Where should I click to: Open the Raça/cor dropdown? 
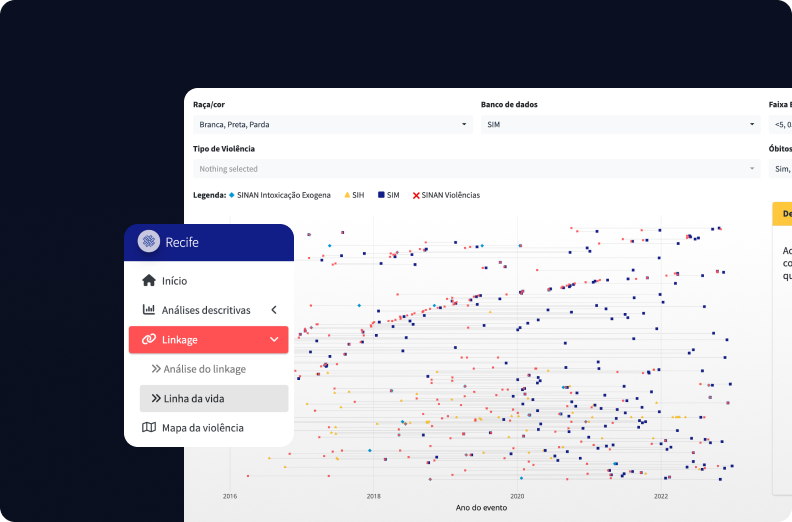(332, 125)
